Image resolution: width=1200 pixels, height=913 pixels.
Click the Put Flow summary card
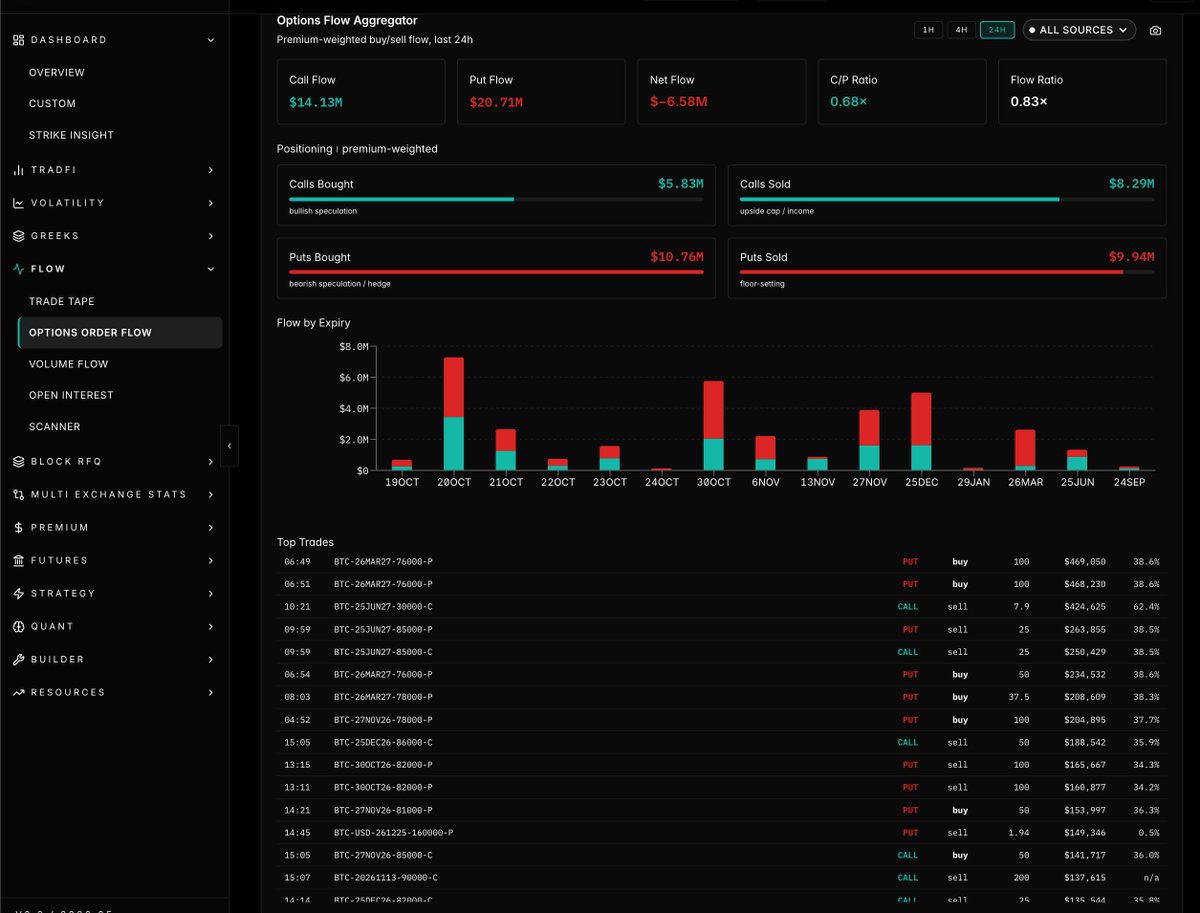pyautogui.click(x=541, y=91)
